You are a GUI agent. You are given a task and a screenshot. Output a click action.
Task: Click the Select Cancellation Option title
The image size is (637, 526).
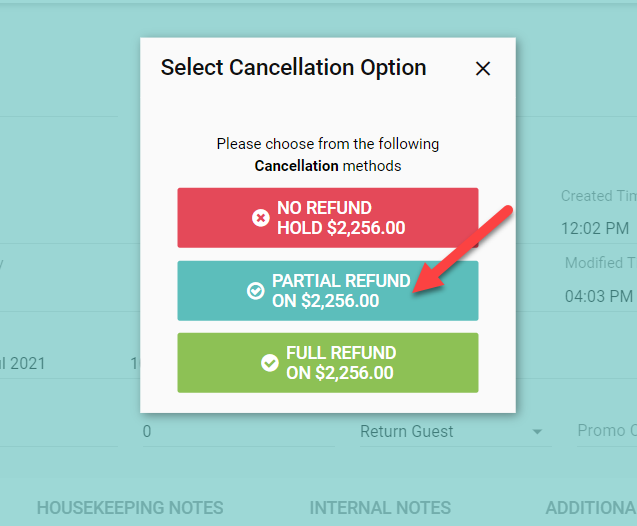pyautogui.click(x=293, y=68)
